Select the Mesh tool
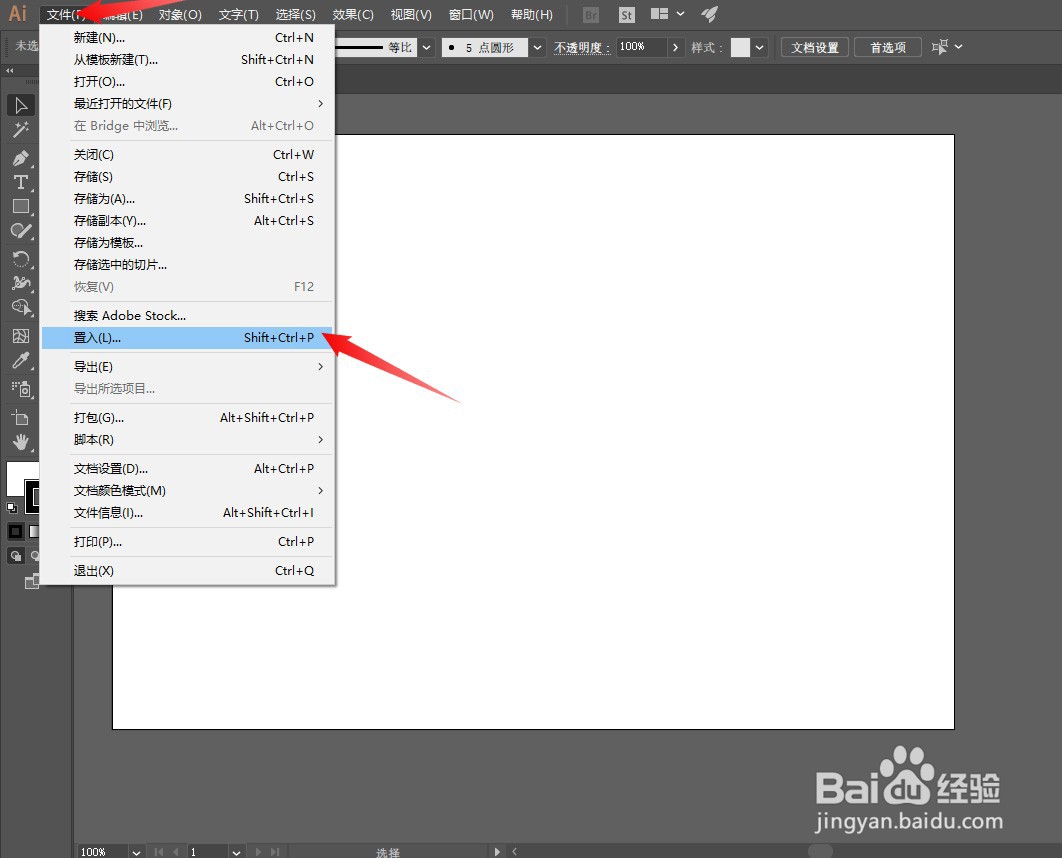The image size is (1062, 858). pos(21,336)
